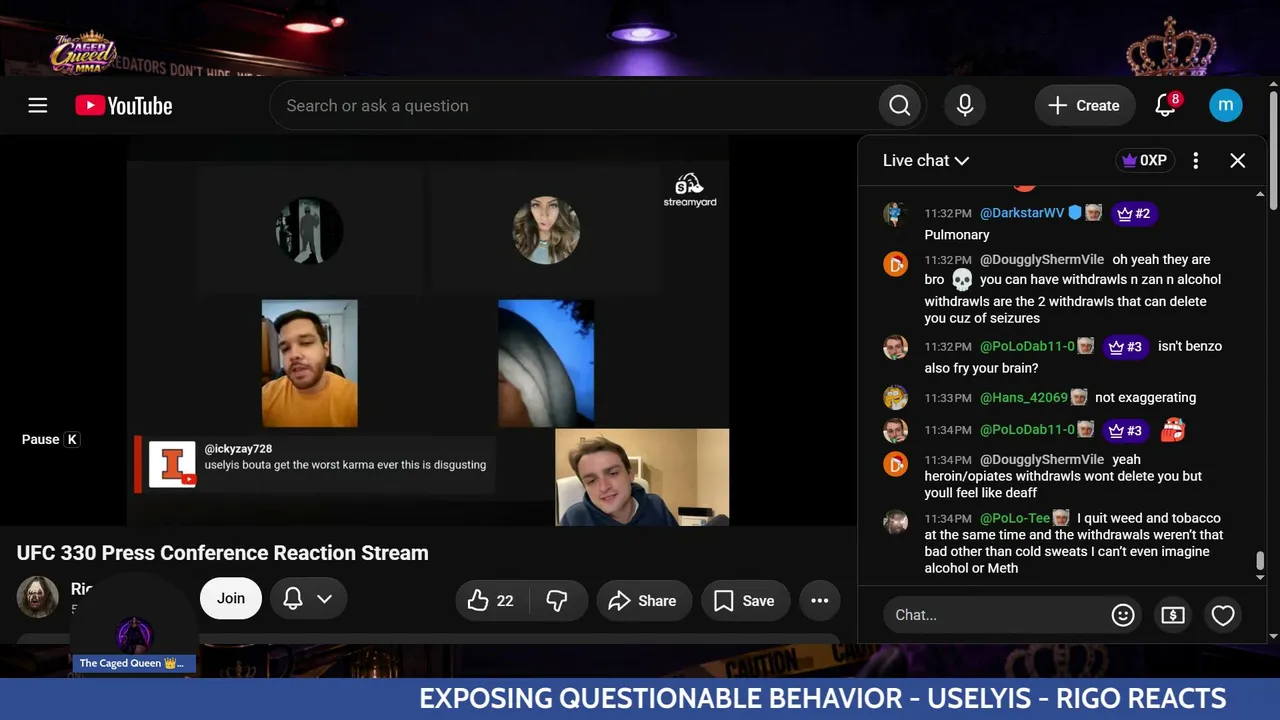Click The Caged Queen label overlay
1280x720 pixels.
pos(133,663)
